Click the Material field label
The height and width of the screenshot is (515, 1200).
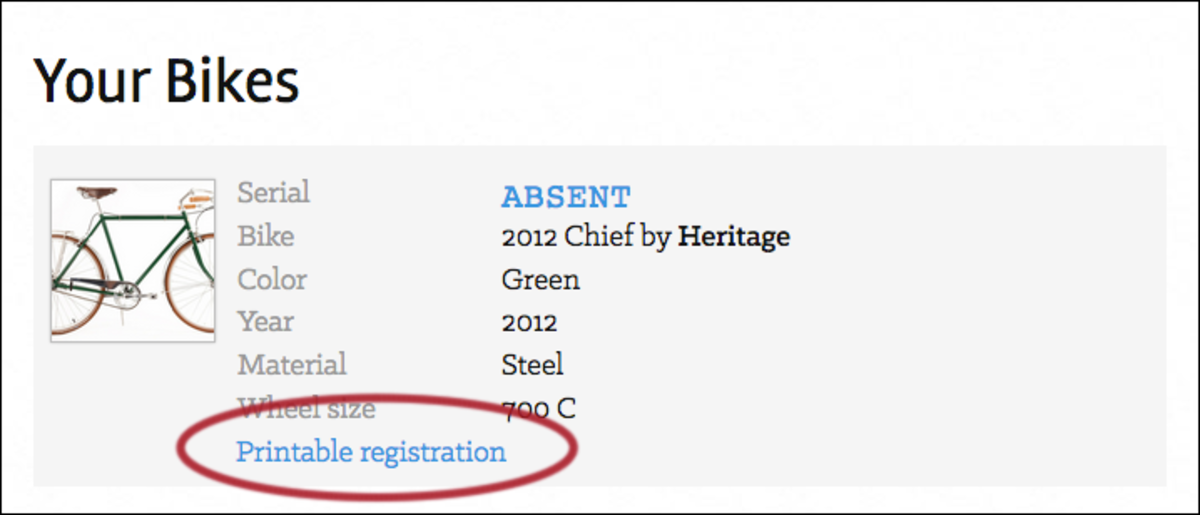pos(292,364)
